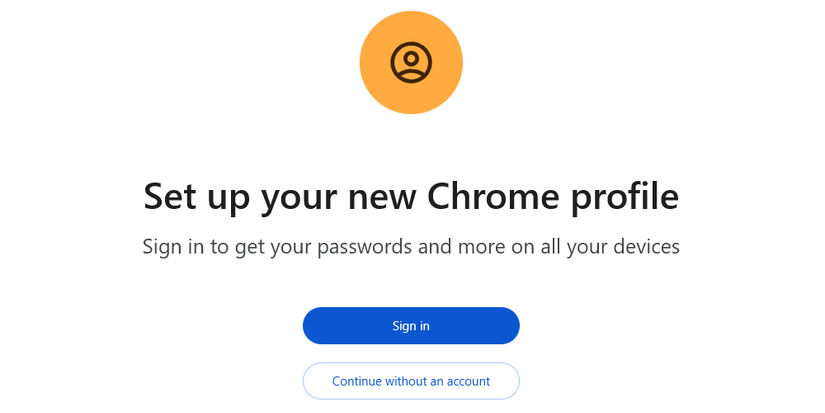Sign in to sync your Chrome profile

[x=411, y=326]
